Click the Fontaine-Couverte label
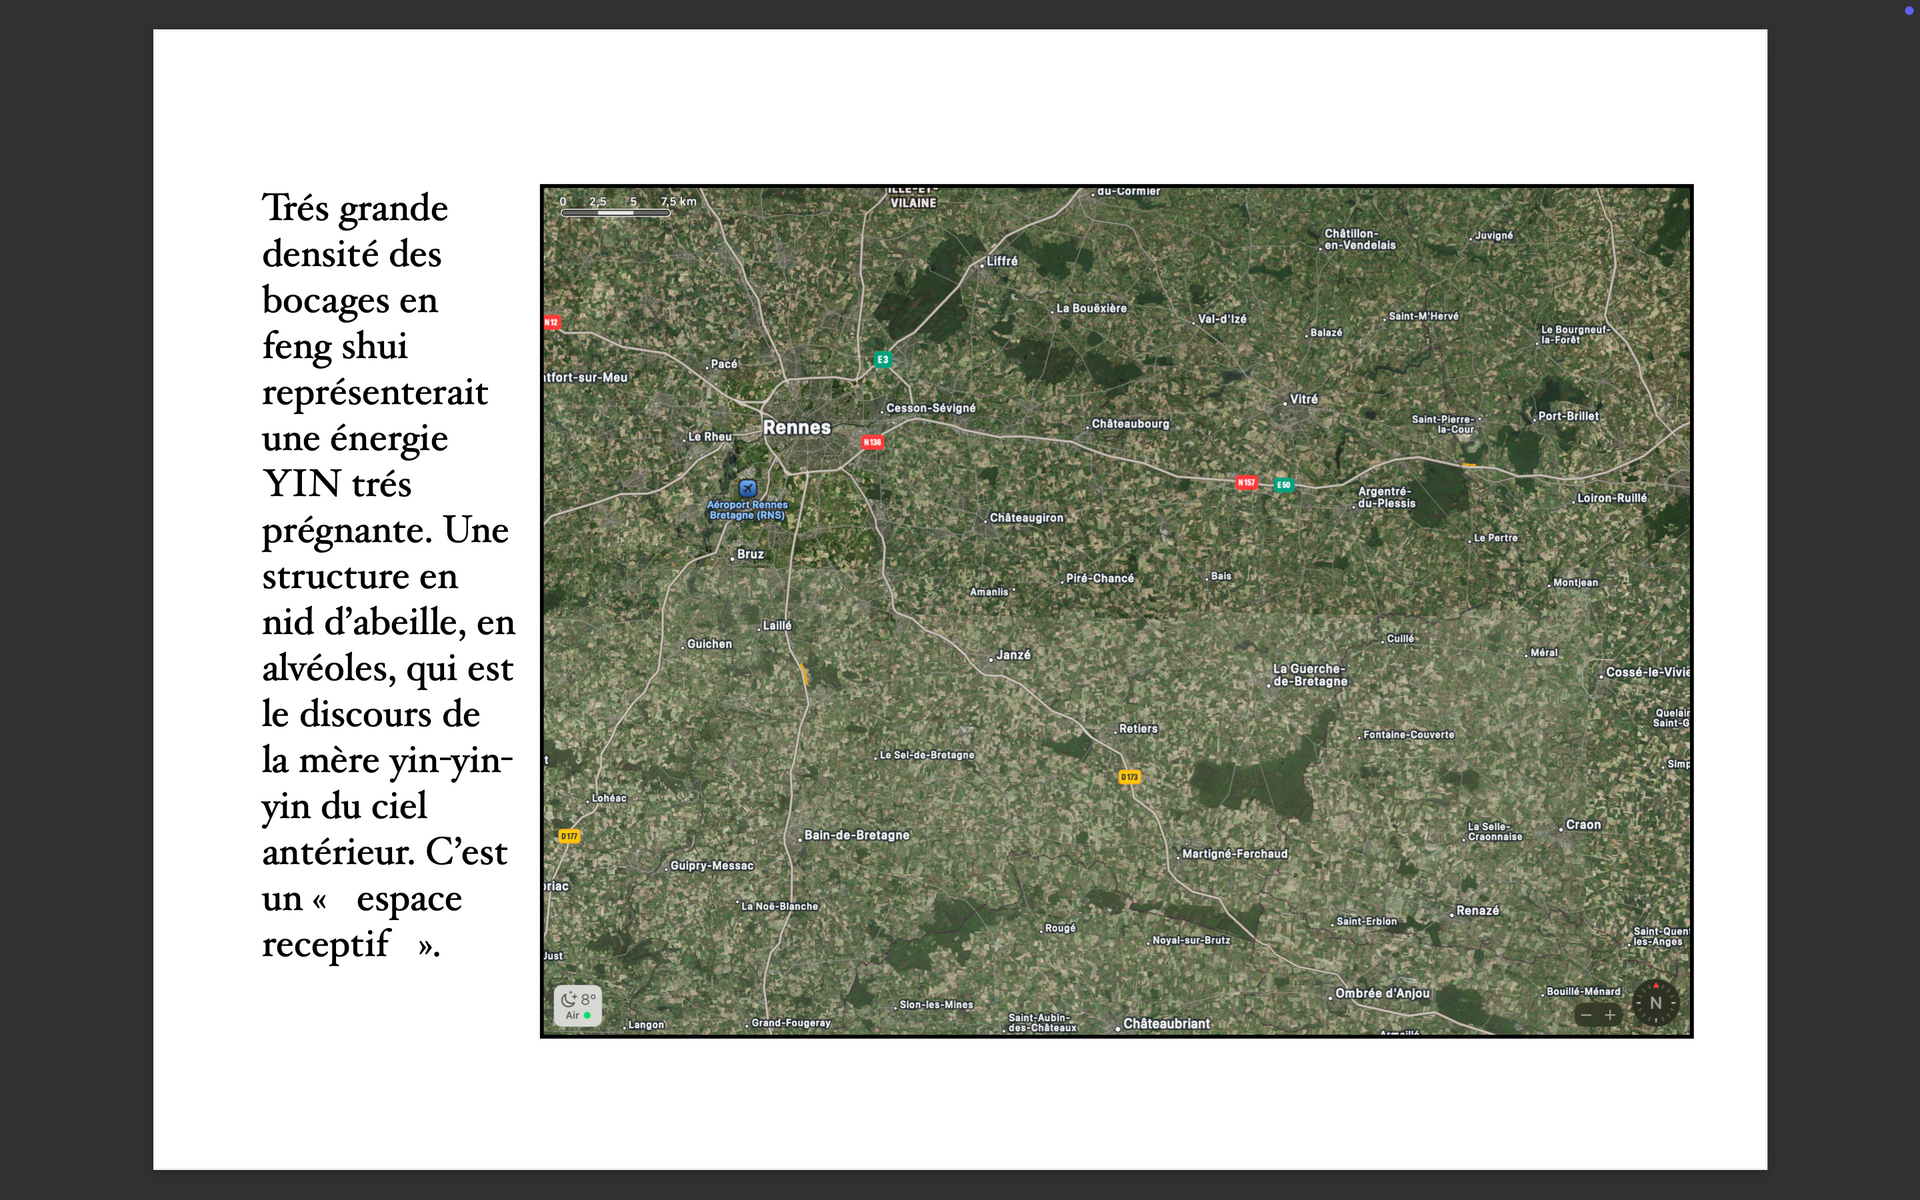This screenshot has height=1200, width=1920. [1409, 735]
